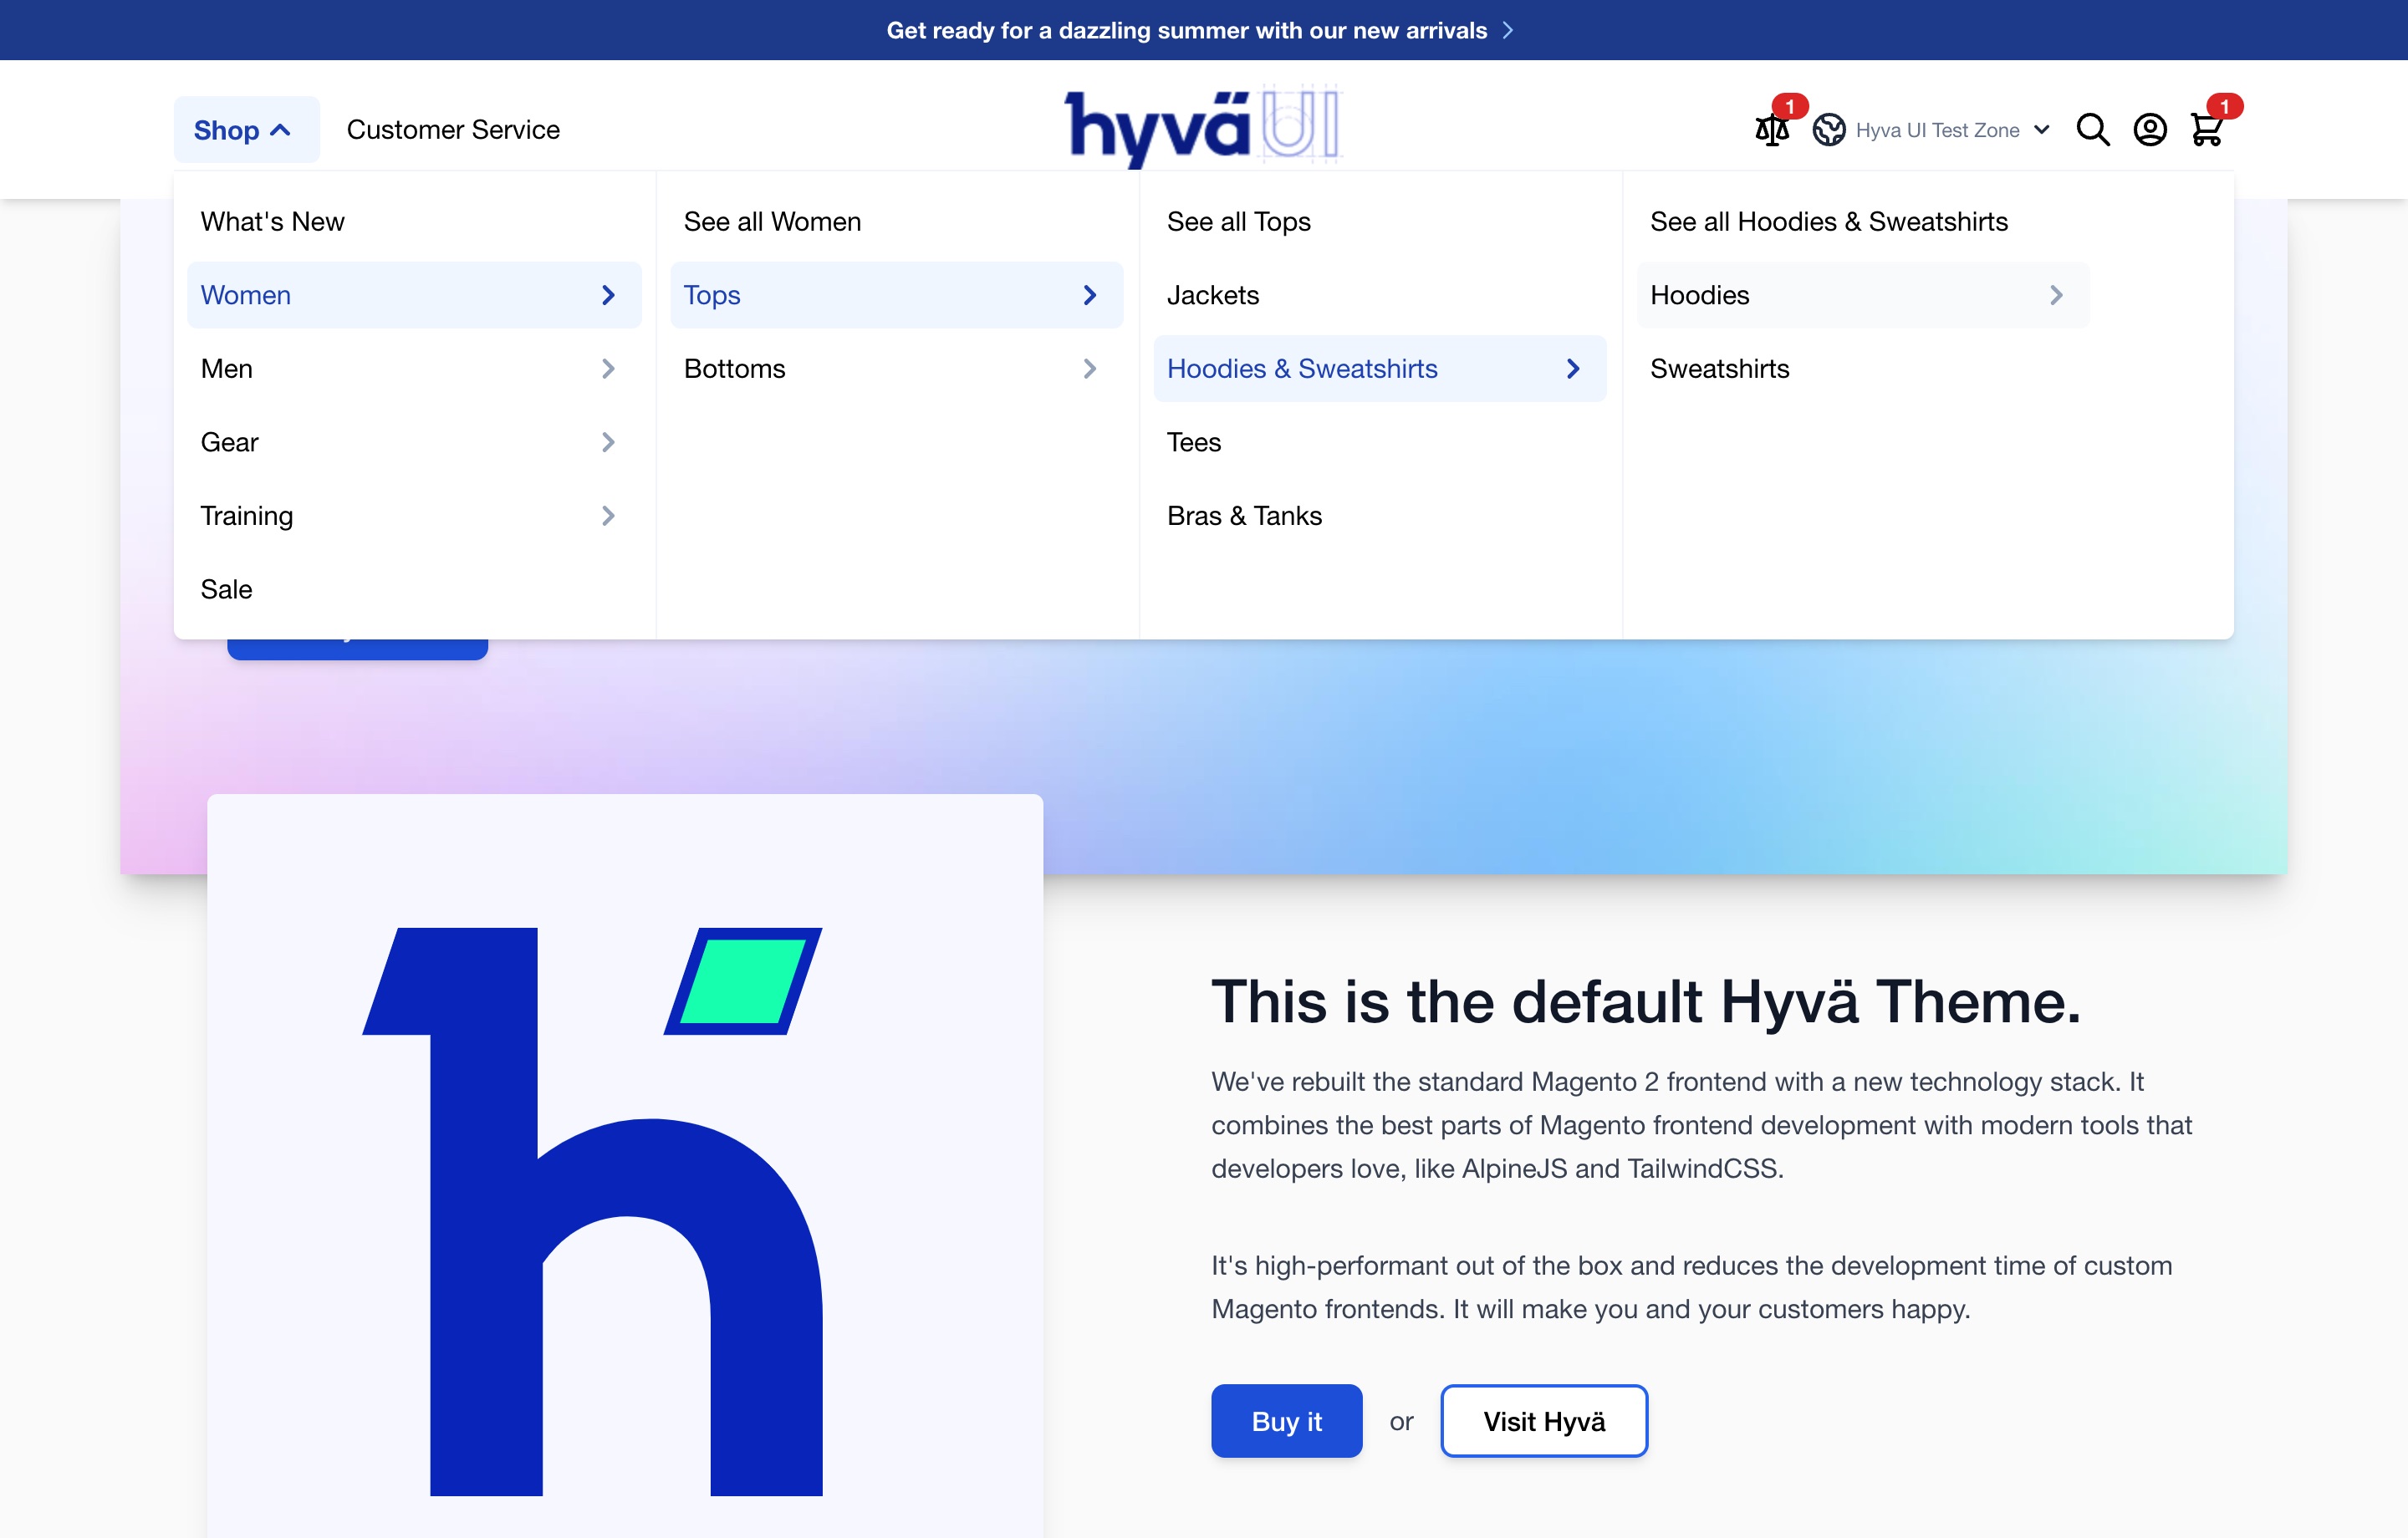Click heading 'This is the default Hyvä Theme.'
This screenshot has height=1538, width=2408.
pos(1645,1001)
